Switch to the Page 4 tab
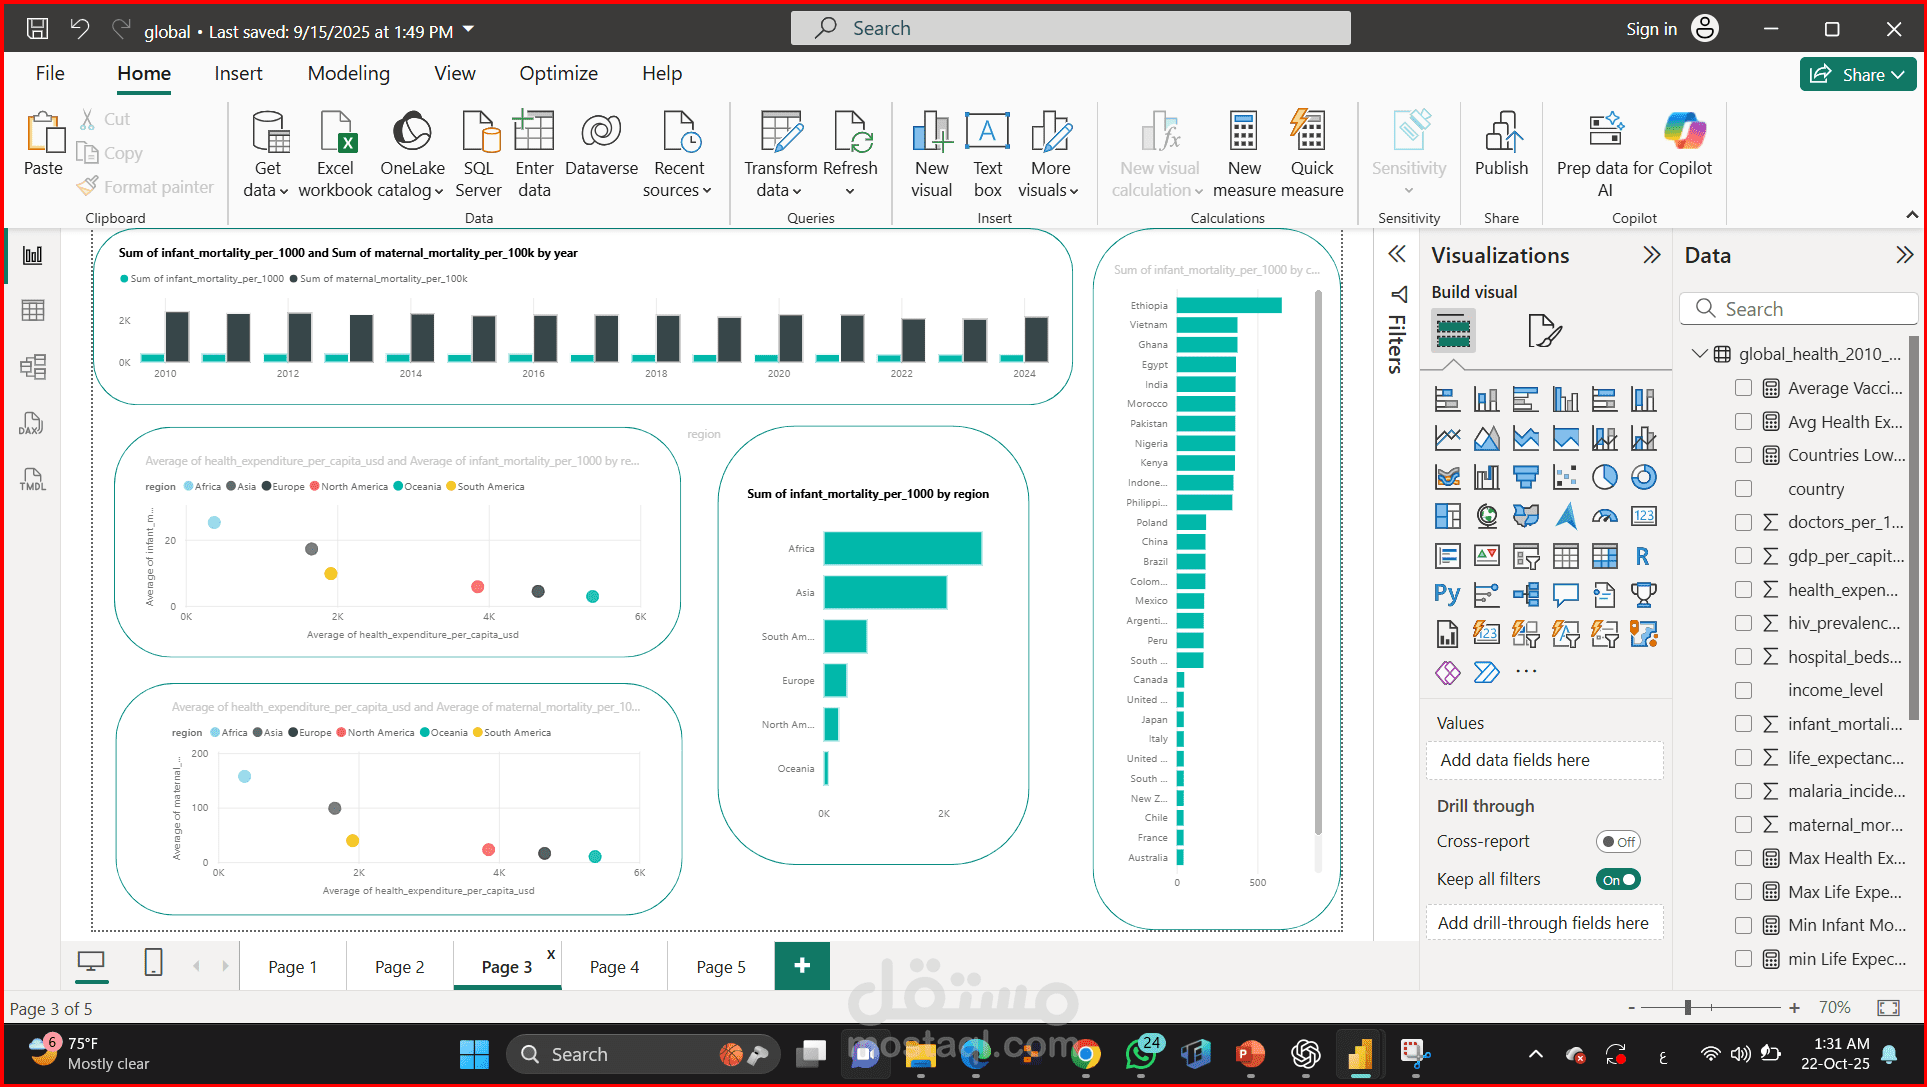 [614, 967]
